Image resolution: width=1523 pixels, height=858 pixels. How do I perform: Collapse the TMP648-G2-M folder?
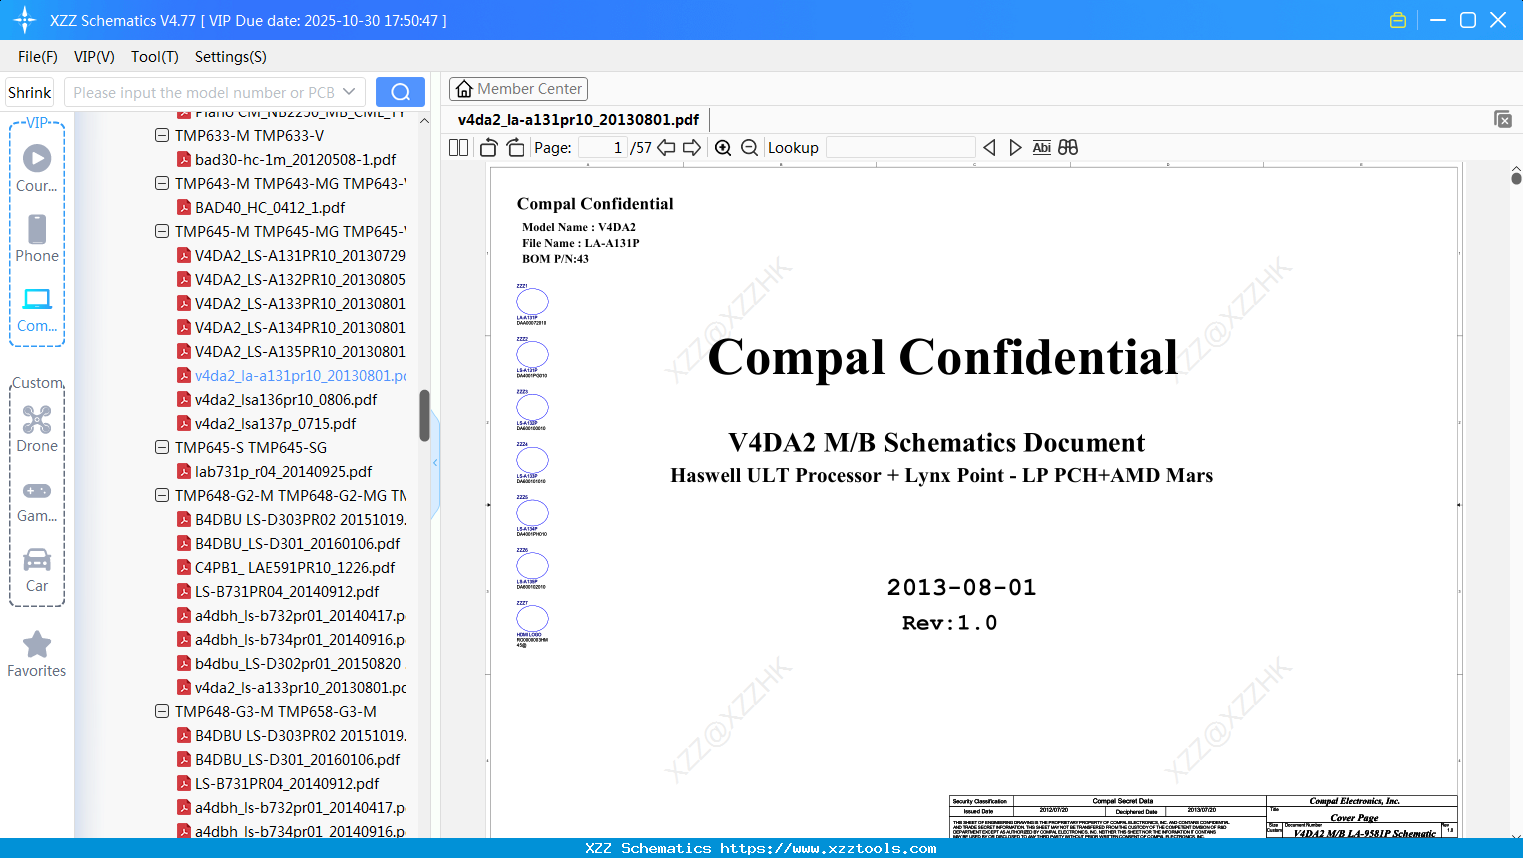[162, 495]
